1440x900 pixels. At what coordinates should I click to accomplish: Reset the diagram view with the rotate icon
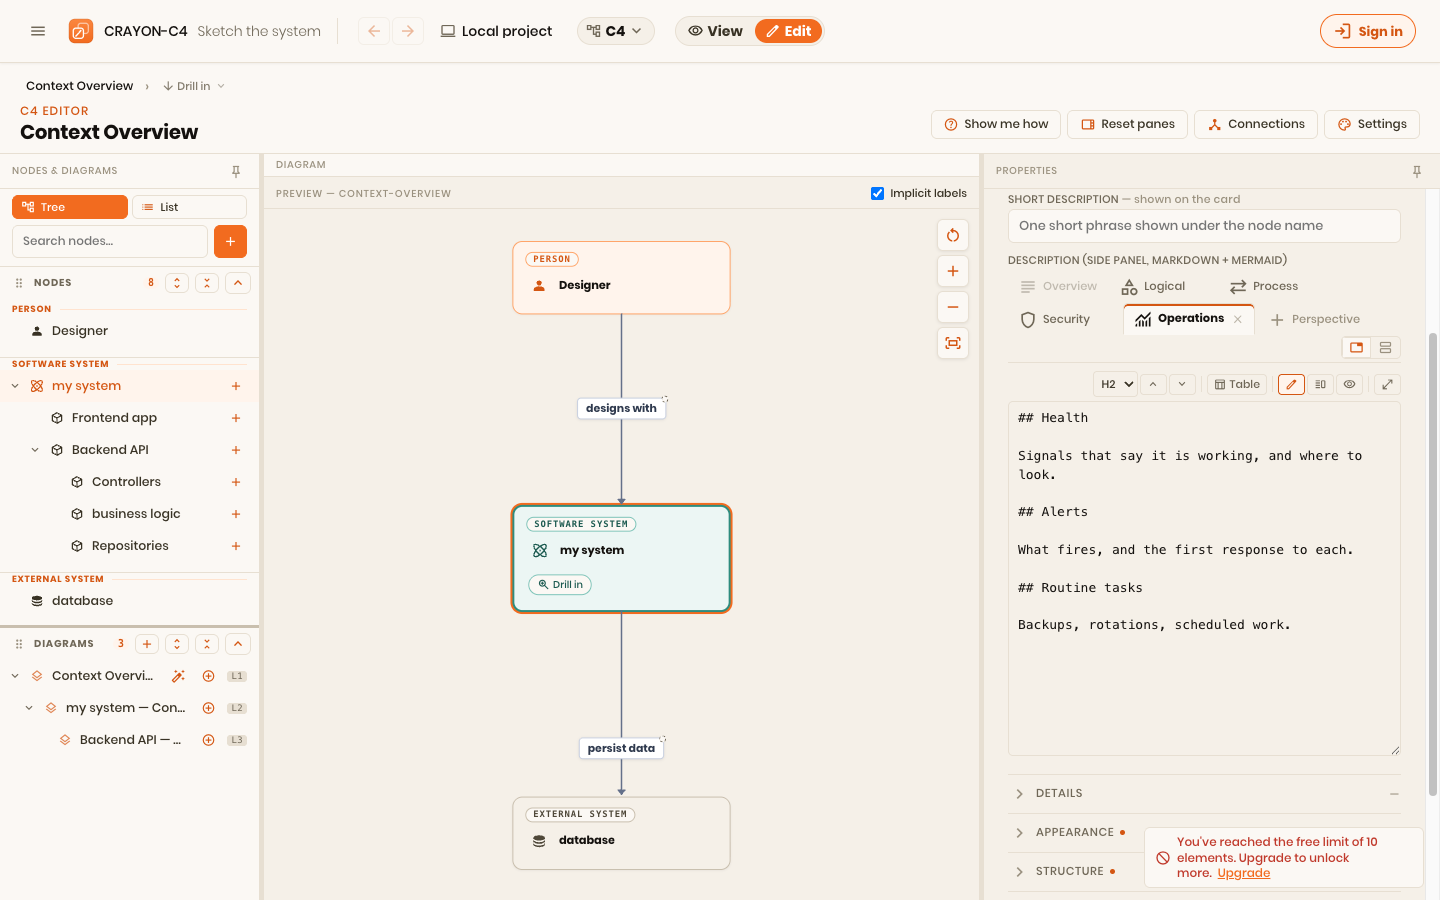point(953,235)
